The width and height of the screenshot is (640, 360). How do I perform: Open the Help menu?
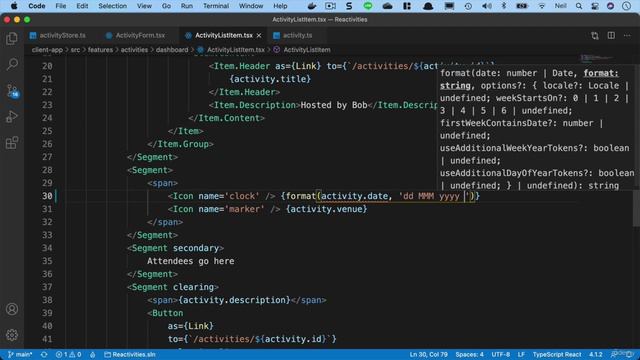(280, 6)
